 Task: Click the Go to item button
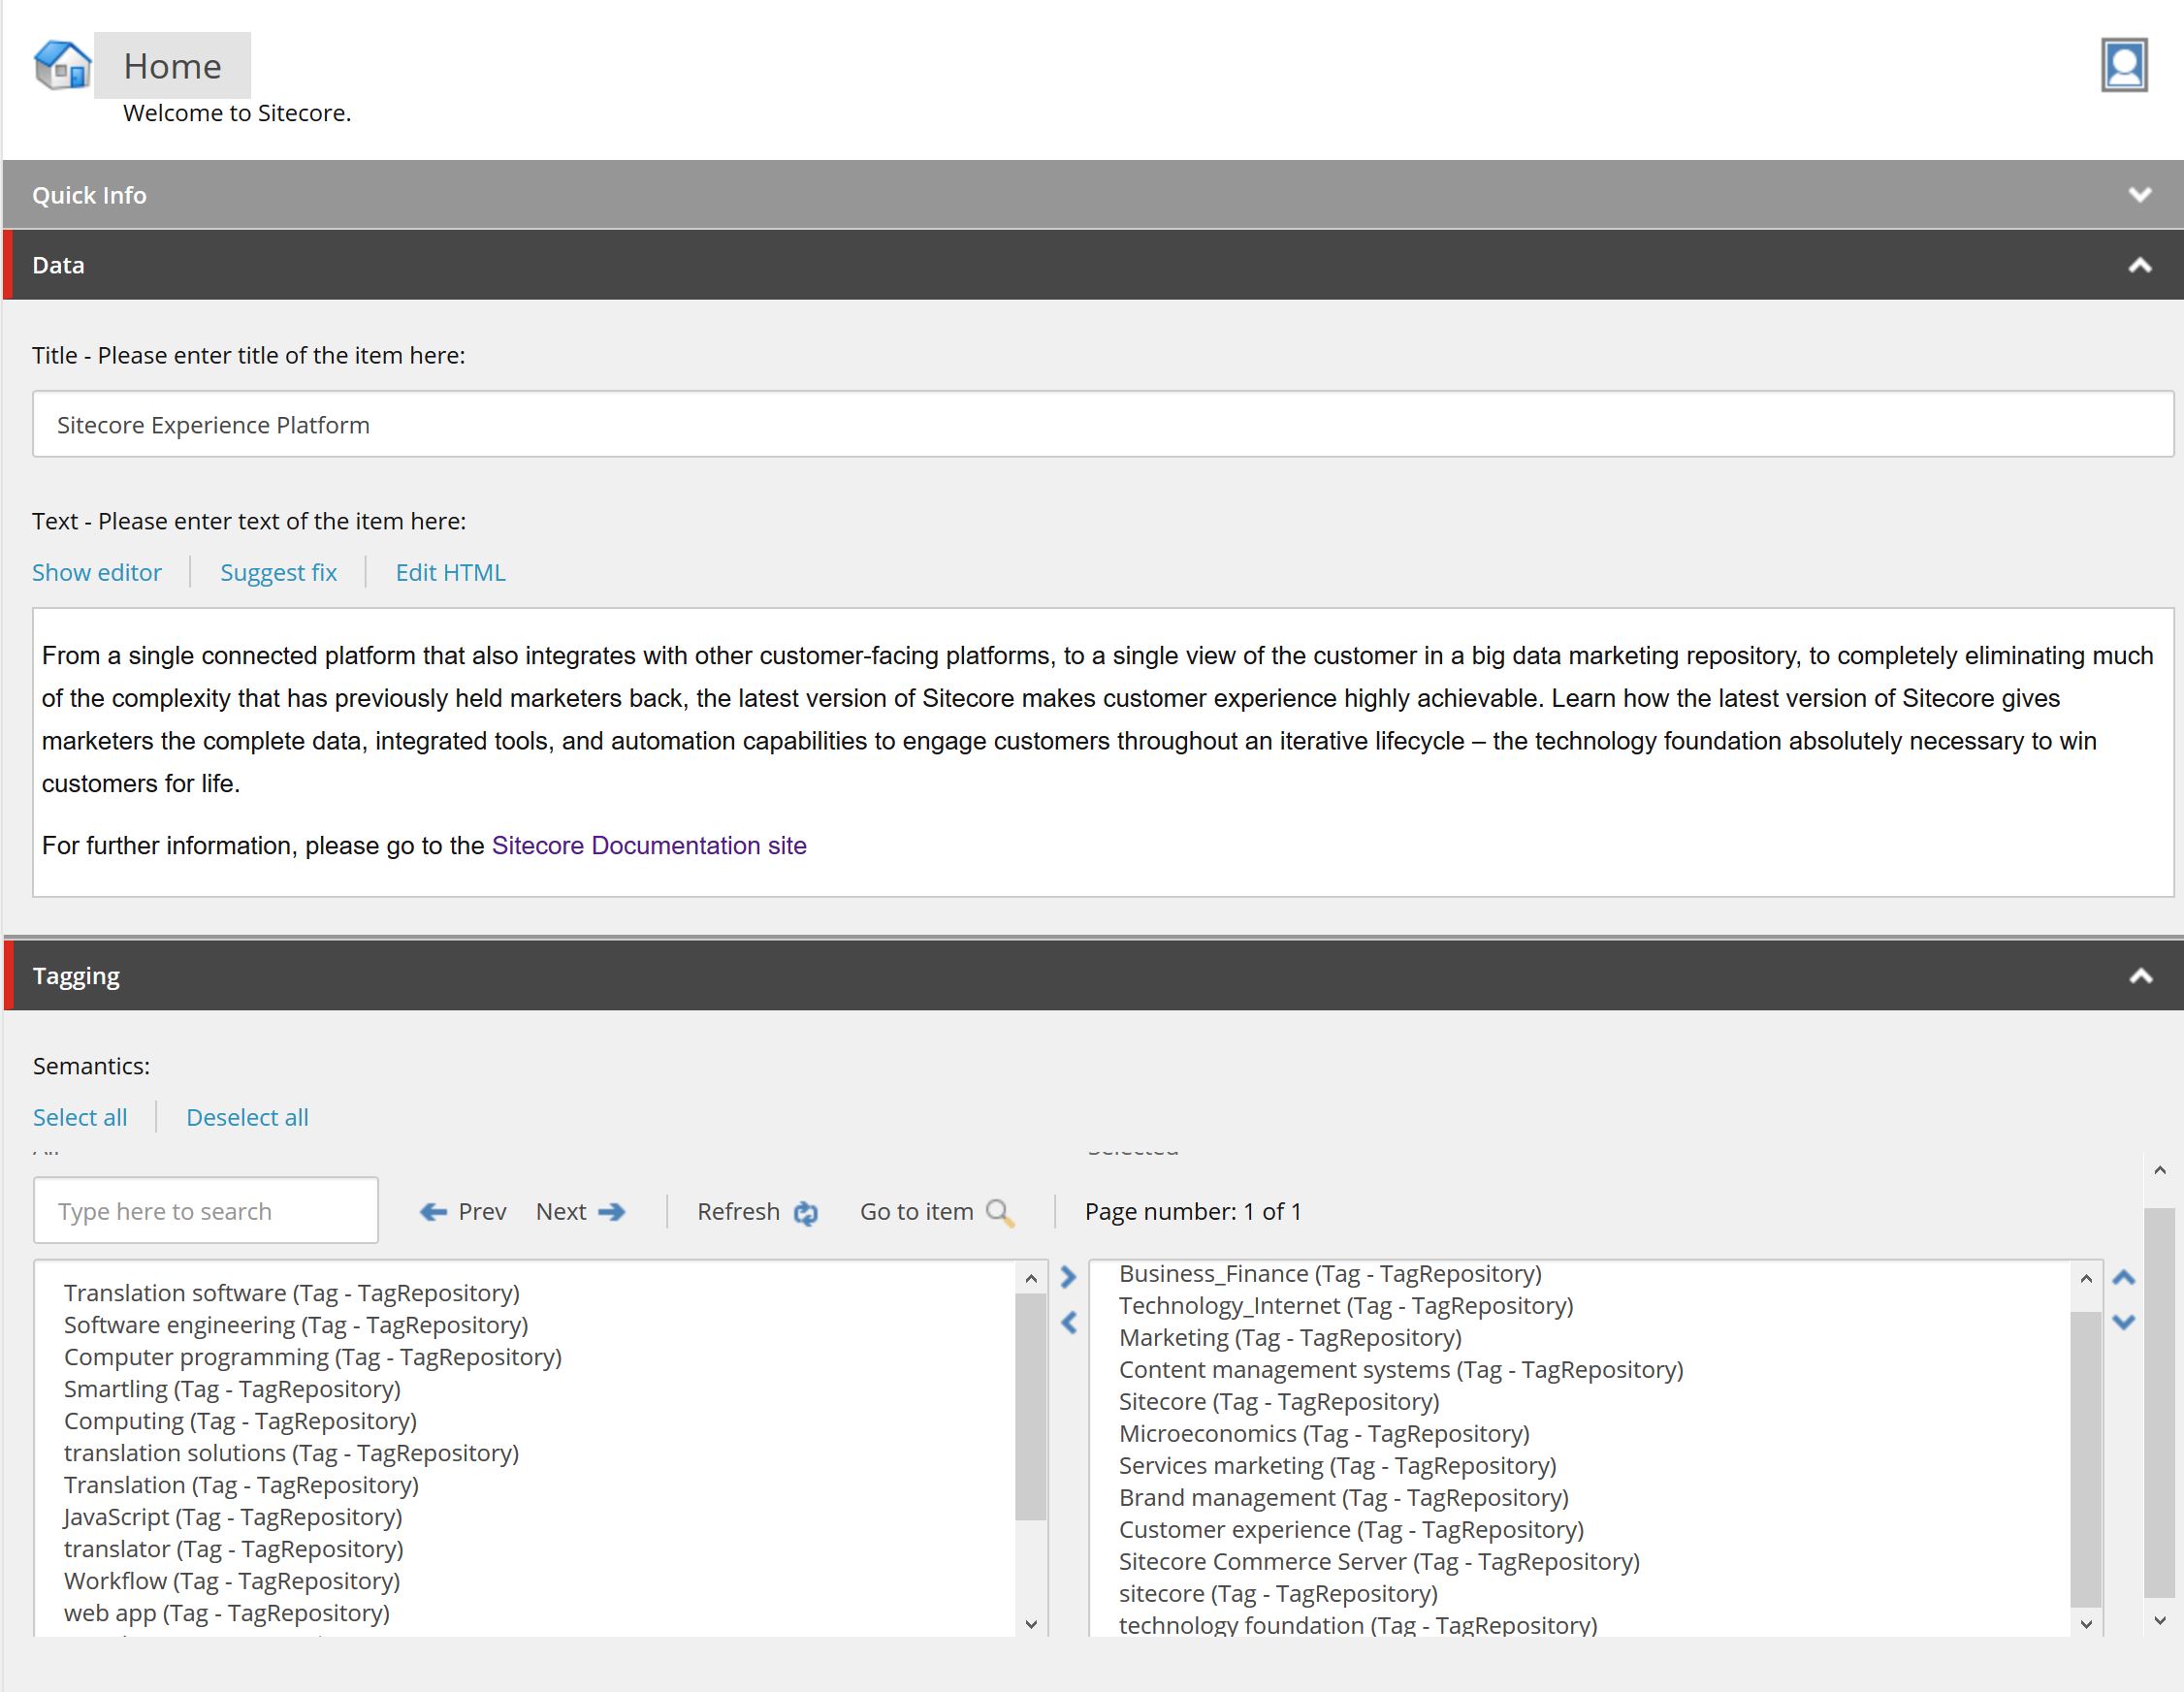(937, 1212)
